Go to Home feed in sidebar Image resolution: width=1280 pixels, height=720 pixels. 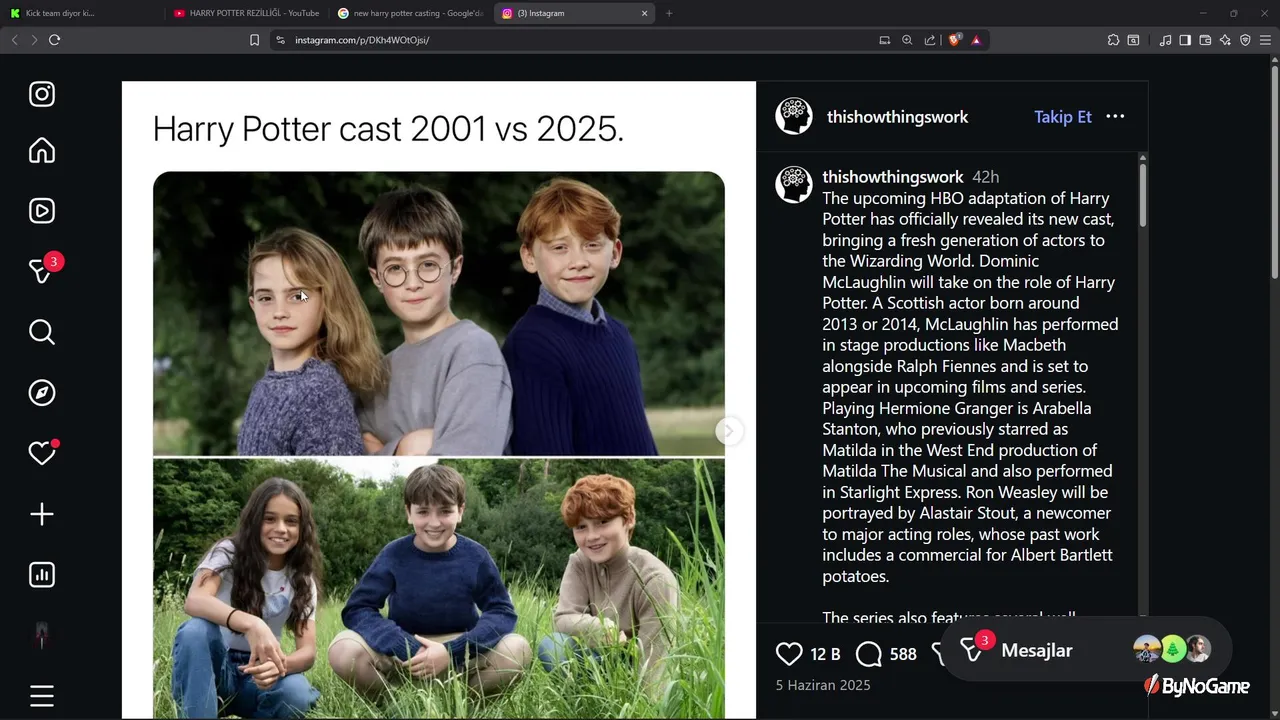click(x=42, y=151)
